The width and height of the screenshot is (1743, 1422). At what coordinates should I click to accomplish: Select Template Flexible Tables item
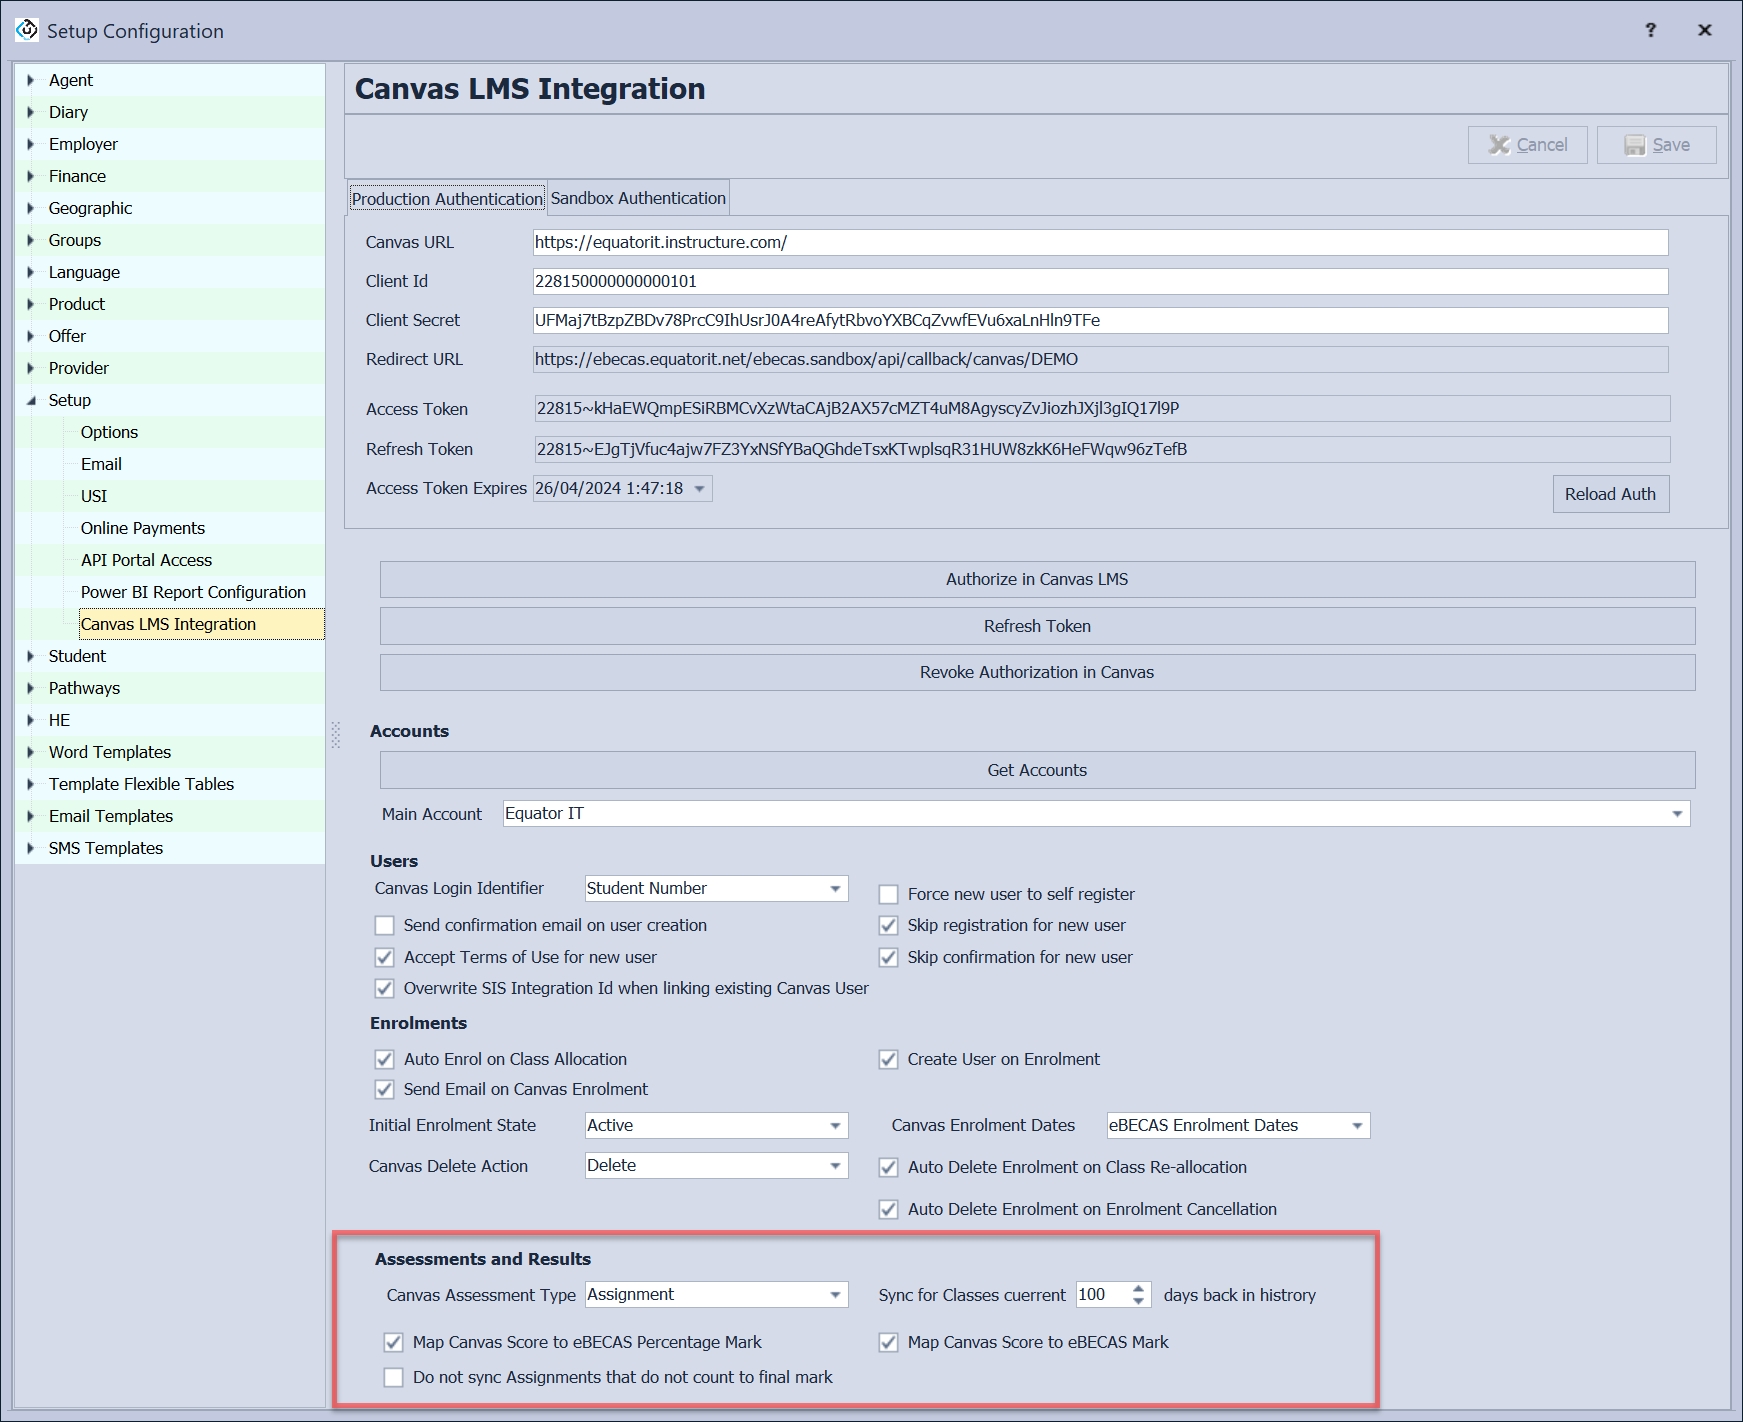[141, 784]
